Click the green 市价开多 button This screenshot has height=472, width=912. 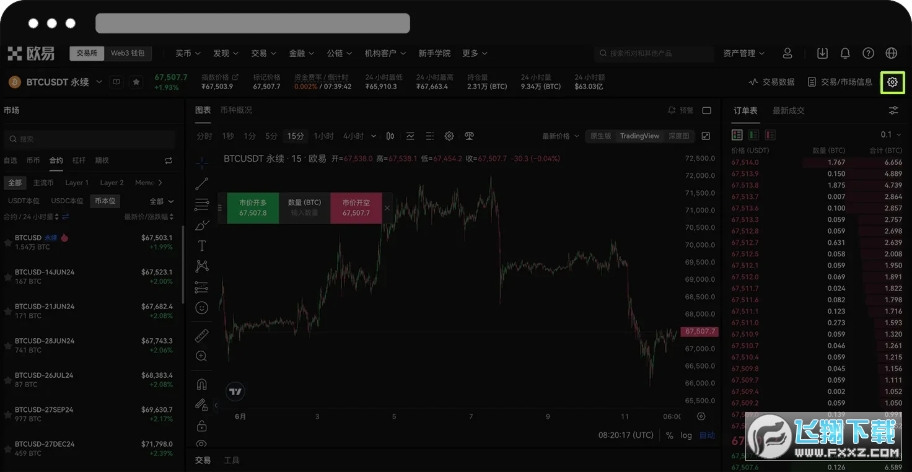pos(252,207)
